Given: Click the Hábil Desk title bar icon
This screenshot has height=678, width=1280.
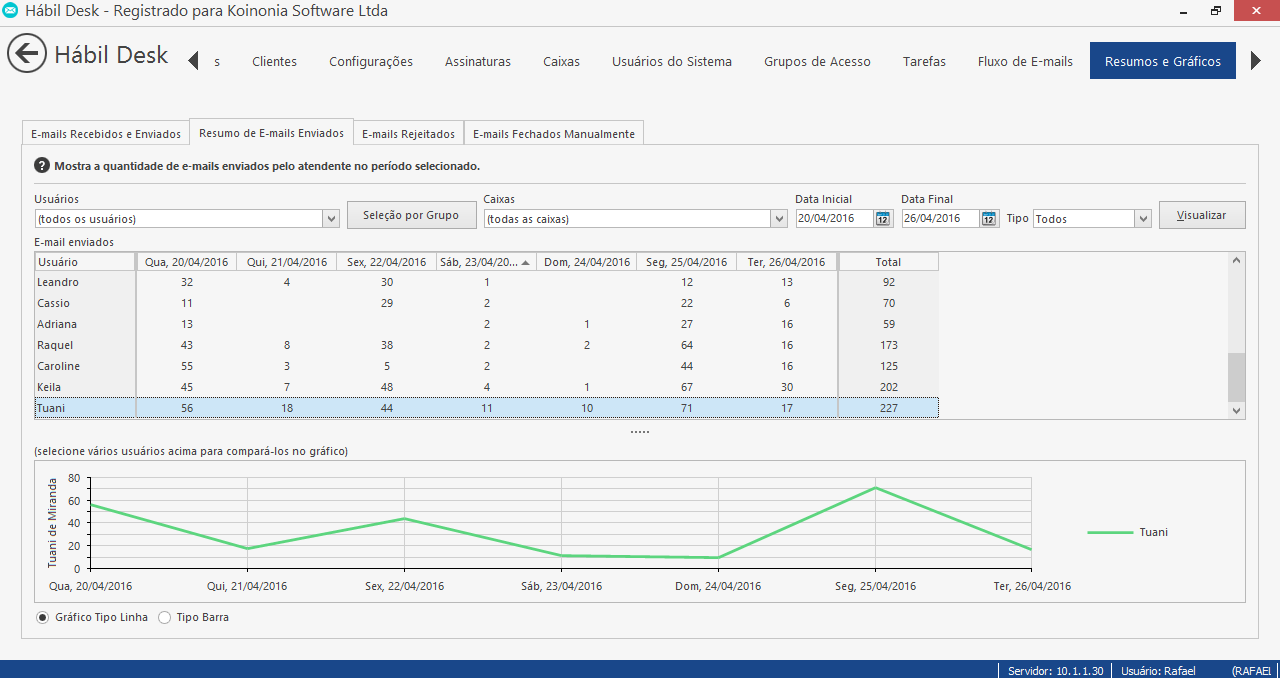Looking at the screenshot, I should tap(11, 11).
